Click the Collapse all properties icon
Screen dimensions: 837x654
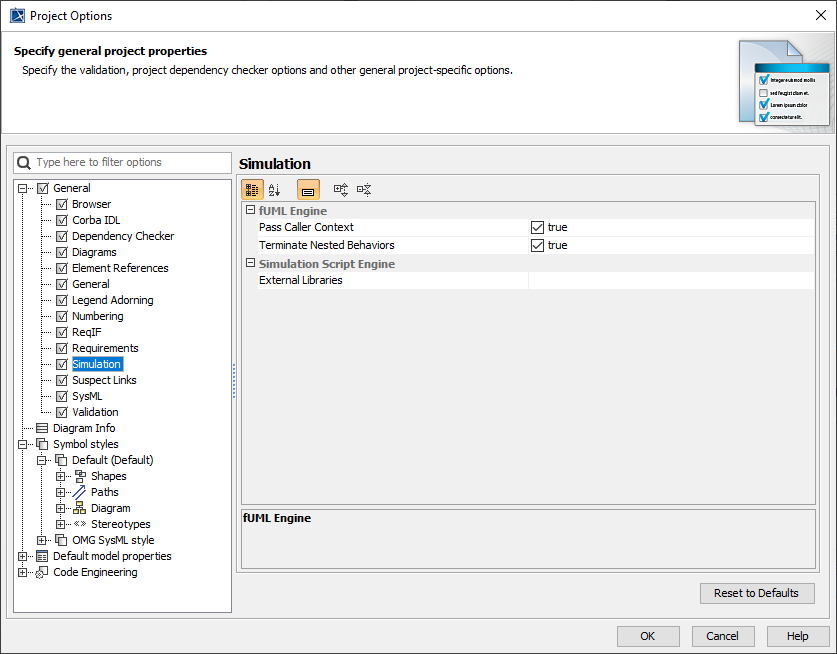364,189
